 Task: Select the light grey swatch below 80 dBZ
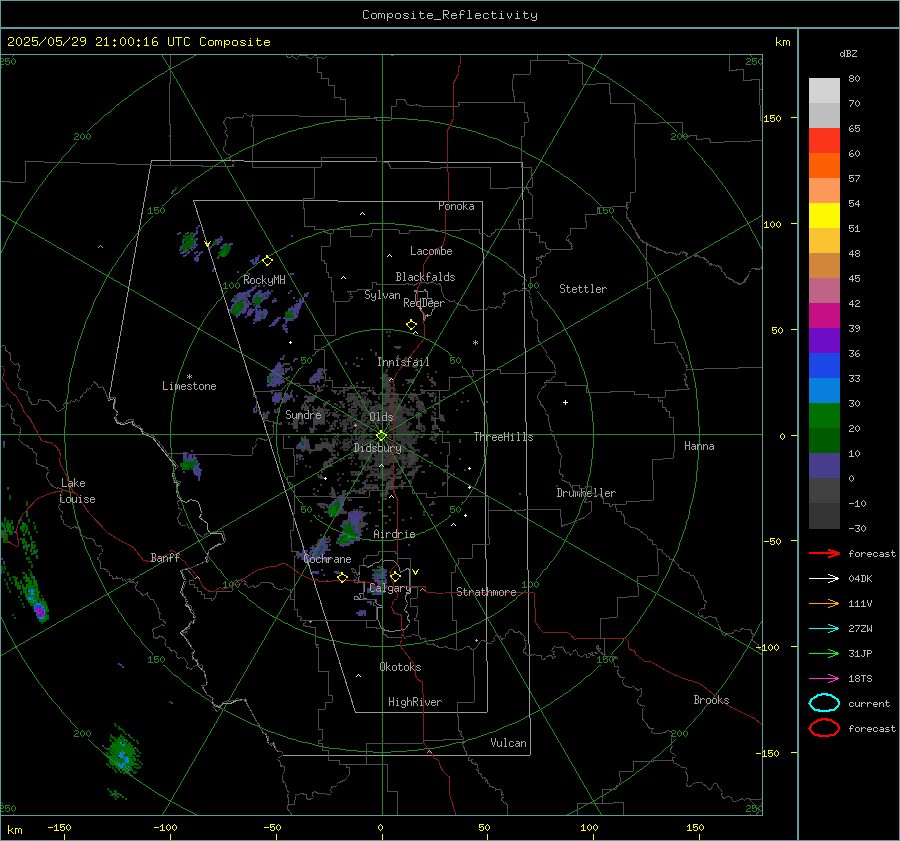tap(824, 91)
